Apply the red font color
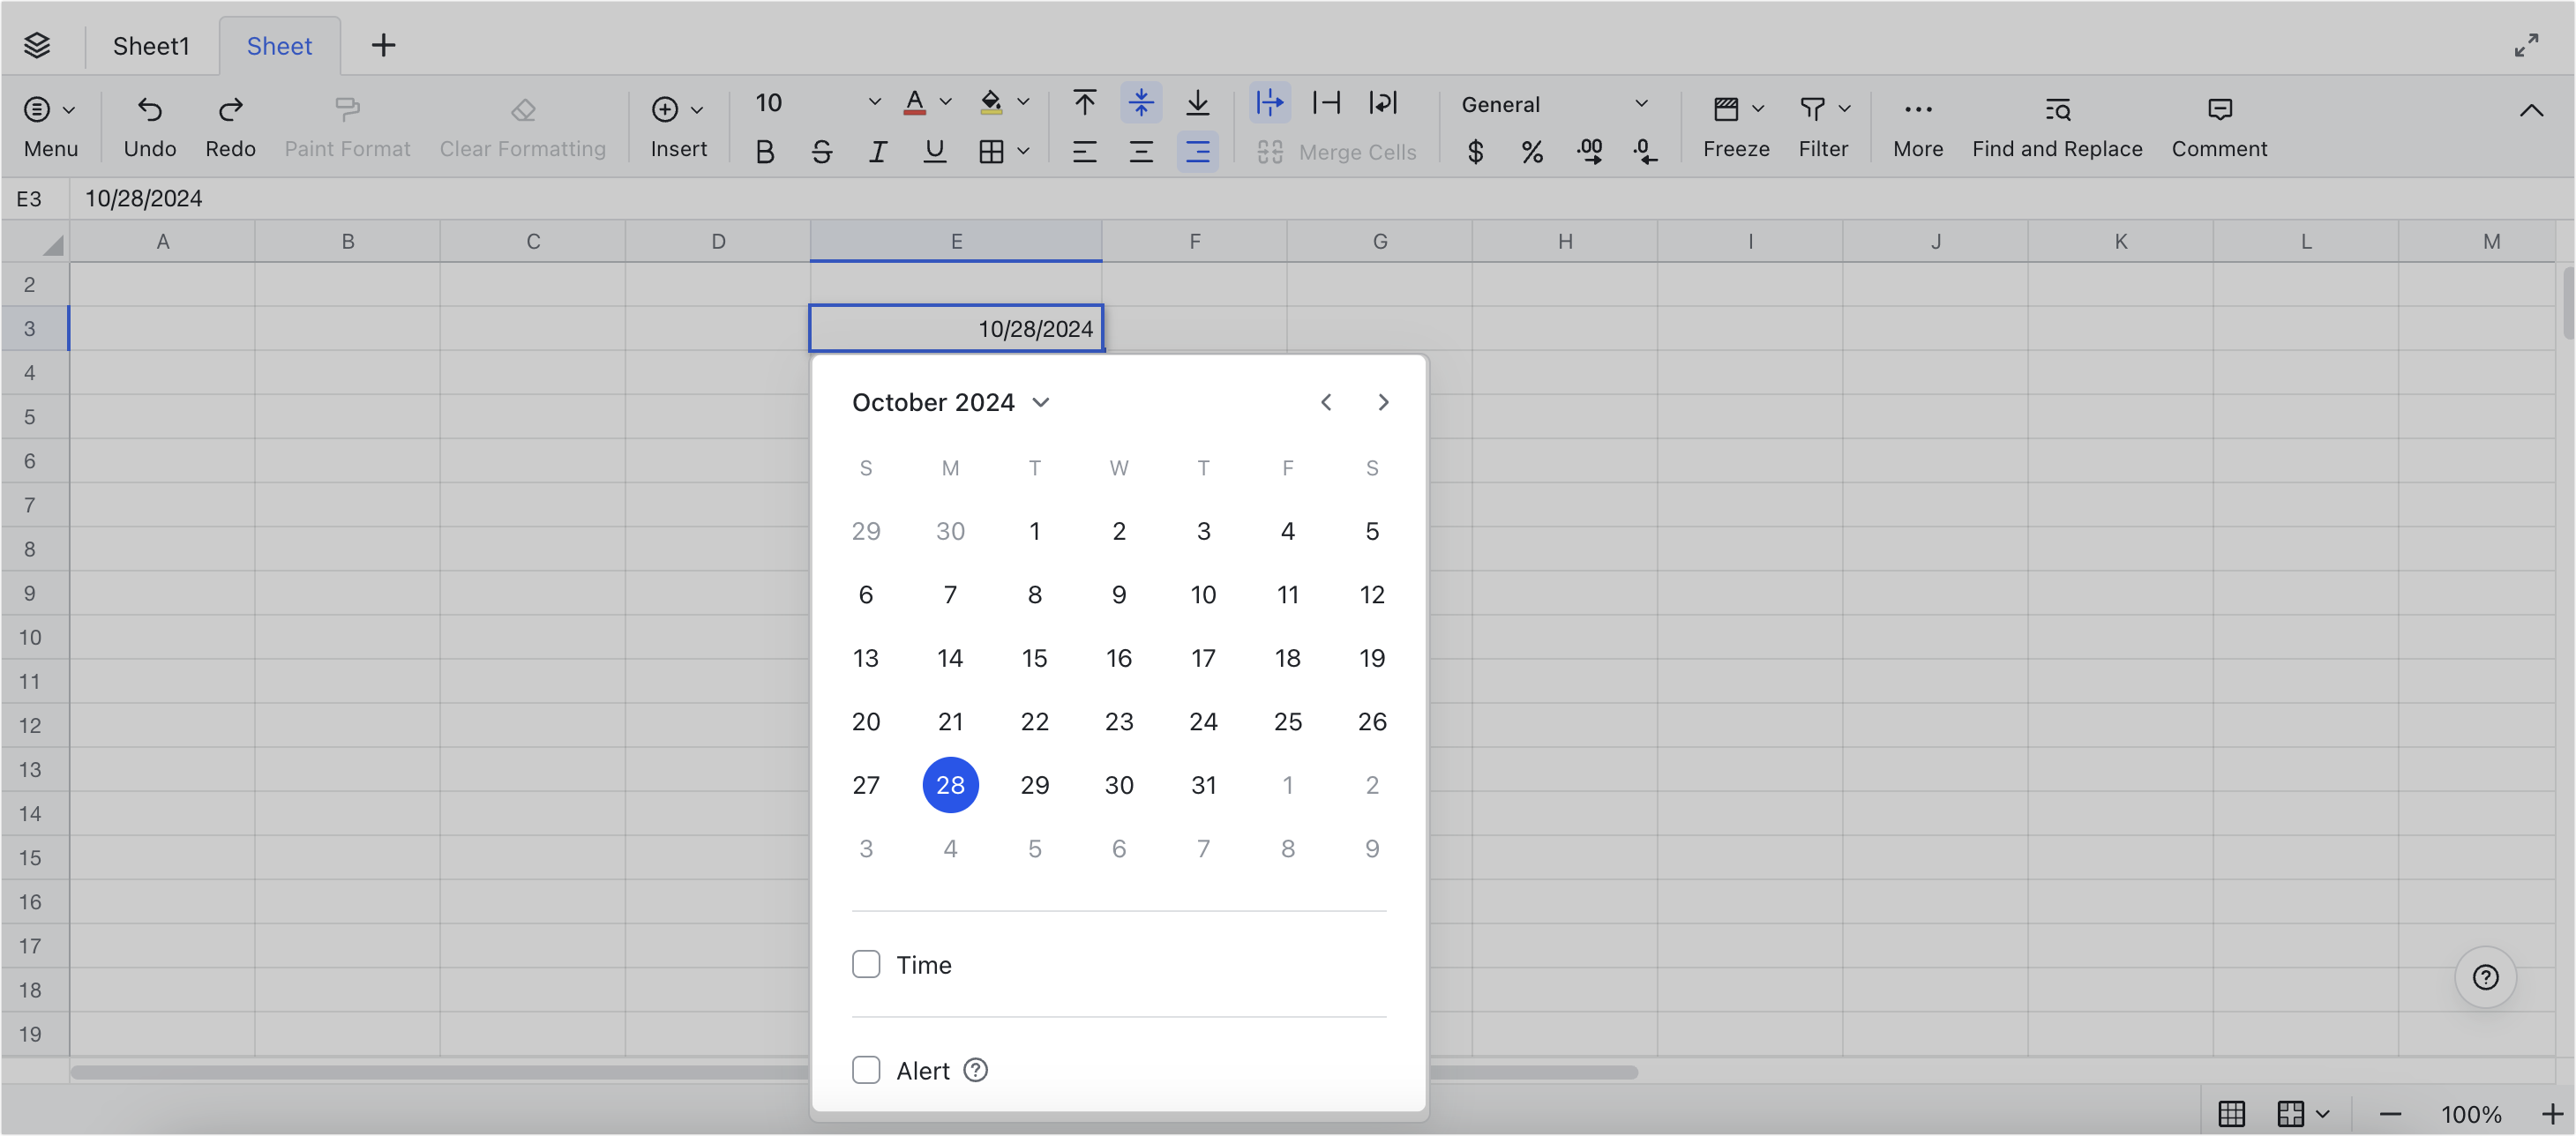 pos(914,102)
